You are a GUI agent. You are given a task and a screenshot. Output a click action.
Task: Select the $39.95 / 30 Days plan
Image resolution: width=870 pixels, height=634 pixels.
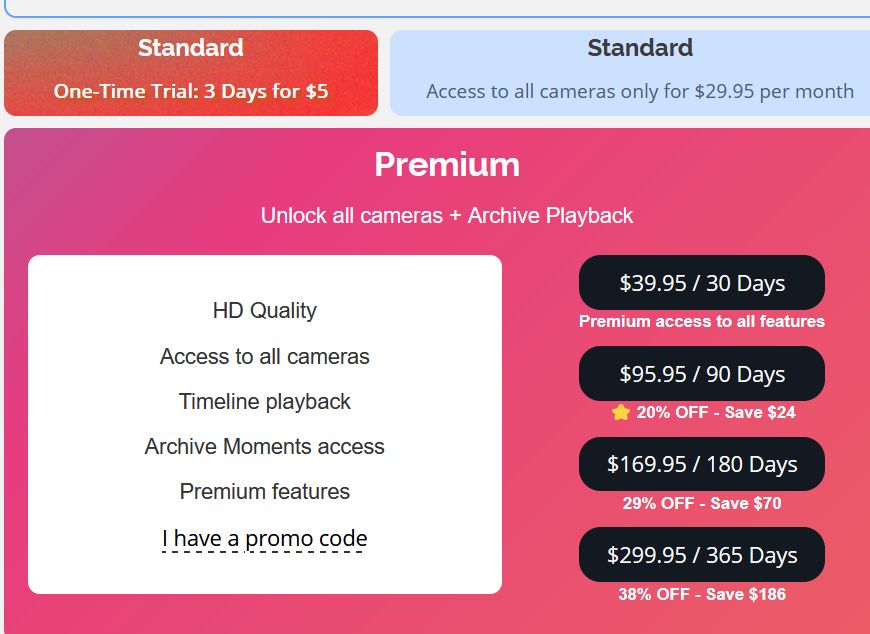[x=701, y=283]
